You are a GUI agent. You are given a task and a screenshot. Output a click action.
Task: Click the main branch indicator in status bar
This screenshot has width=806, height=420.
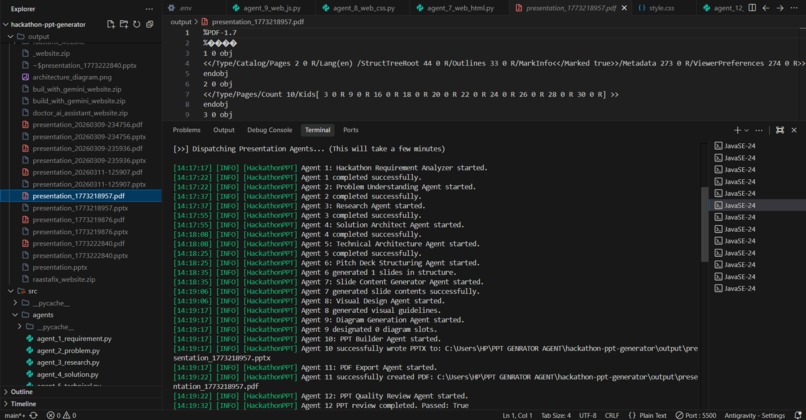tap(15, 415)
